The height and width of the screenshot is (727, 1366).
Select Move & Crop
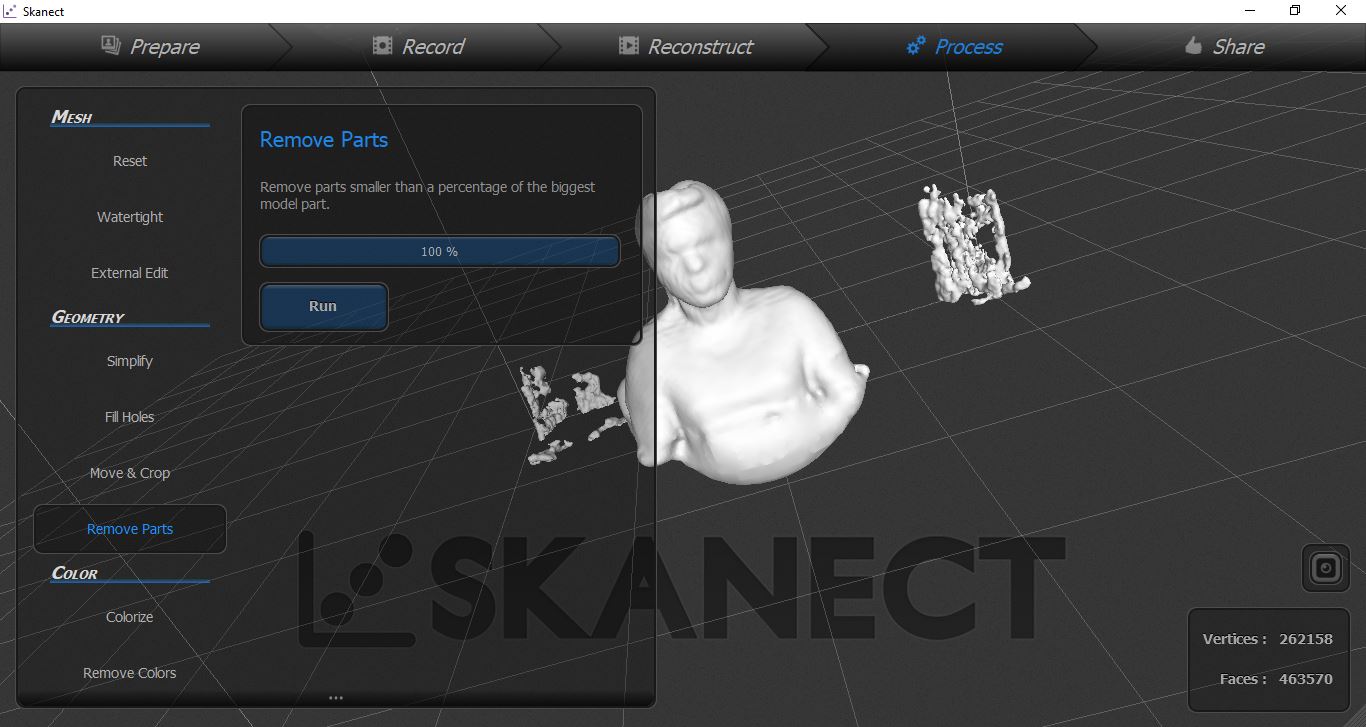coord(130,473)
